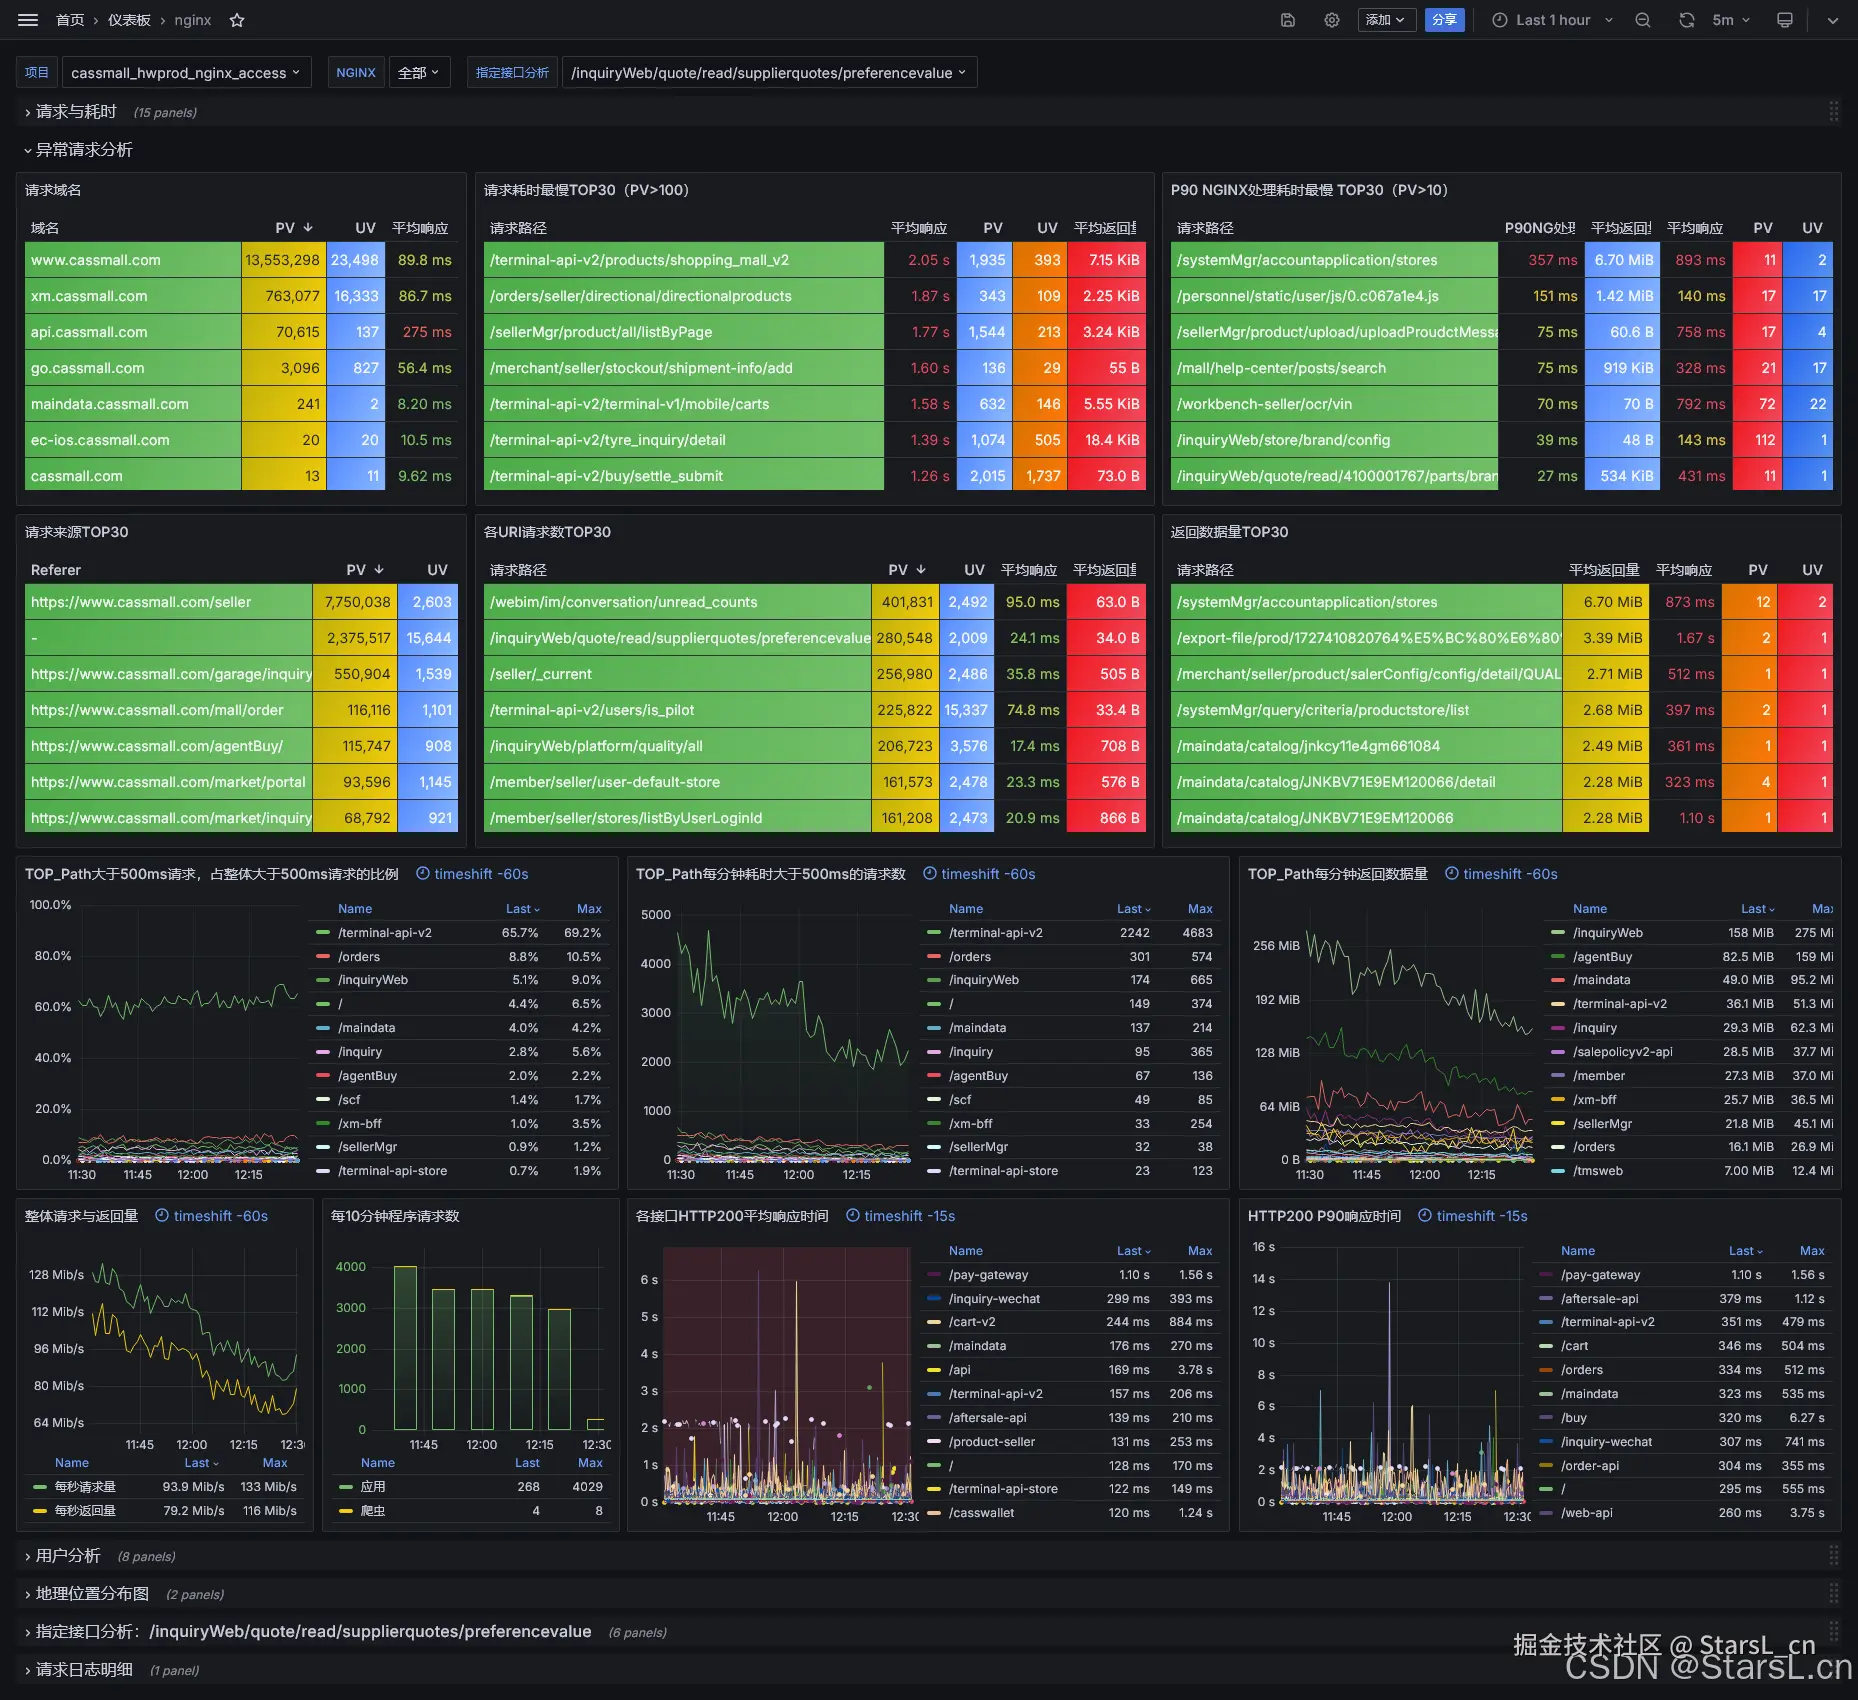This screenshot has height=1700, width=1858.
Task: Select the 6.70 MiB cell in 返回数据量TOP30
Action: pyautogui.click(x=1605, y=602)
